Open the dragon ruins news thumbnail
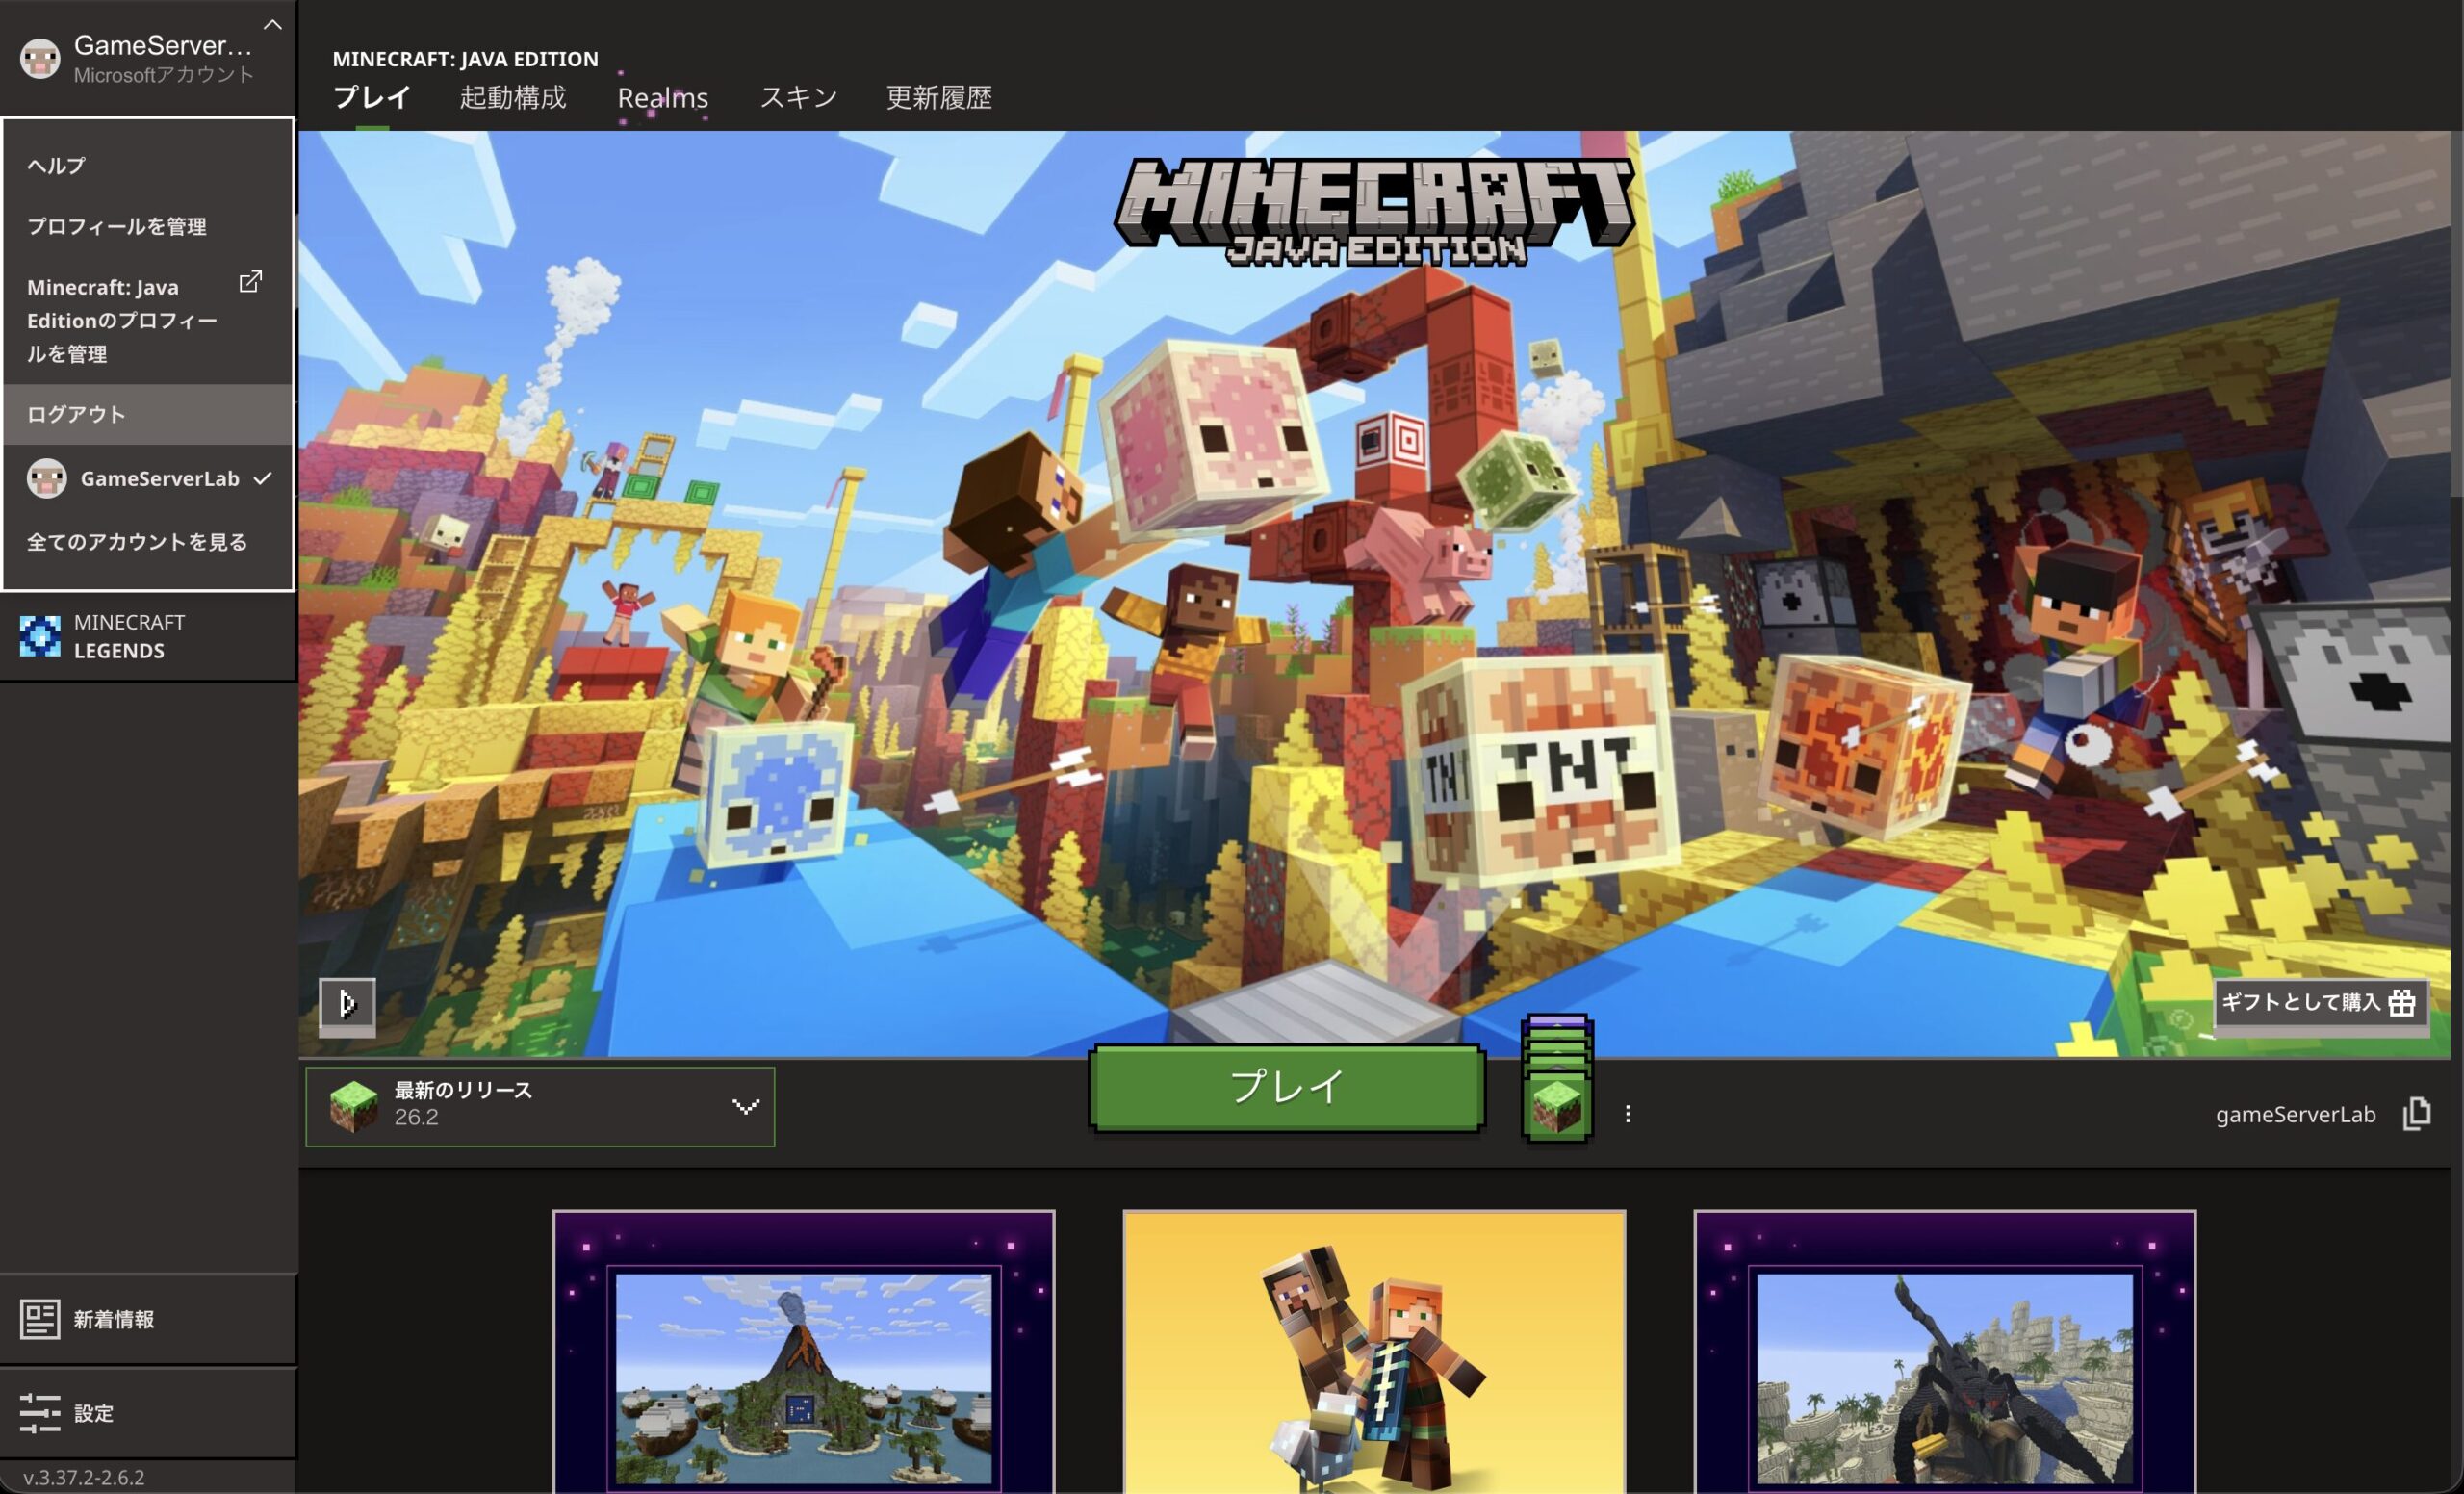This screenshot has height=1494, width=2464. 1944,1352
